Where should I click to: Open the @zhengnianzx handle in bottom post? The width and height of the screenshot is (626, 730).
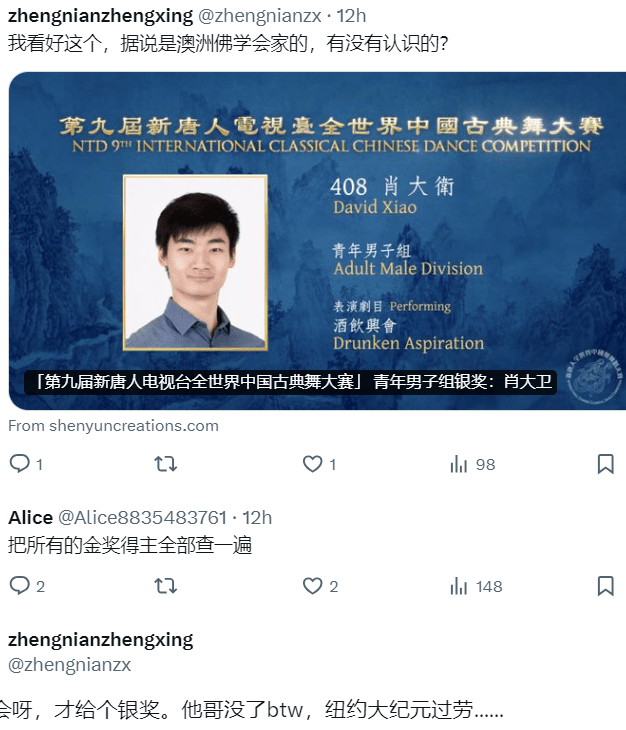click(70, 664)
